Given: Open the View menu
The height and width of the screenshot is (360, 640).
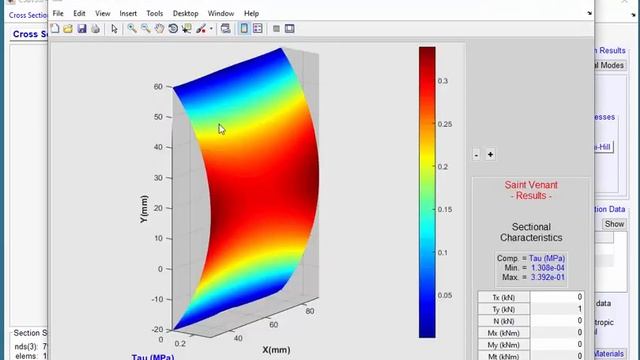Looking at the screenshot, I should (102, 13).
